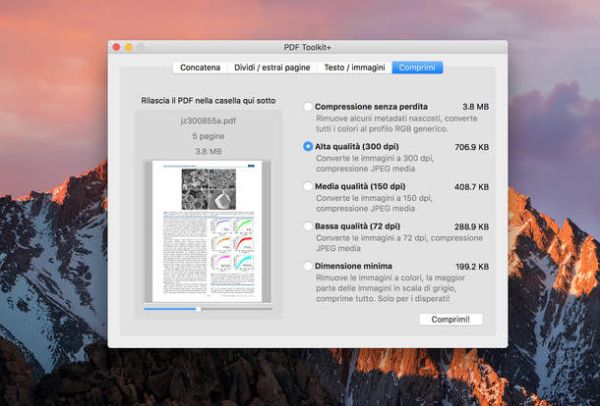Select the Comprimi tab
Screen dimensions: 600x406
pyautogui.click(x=417, y=67)
